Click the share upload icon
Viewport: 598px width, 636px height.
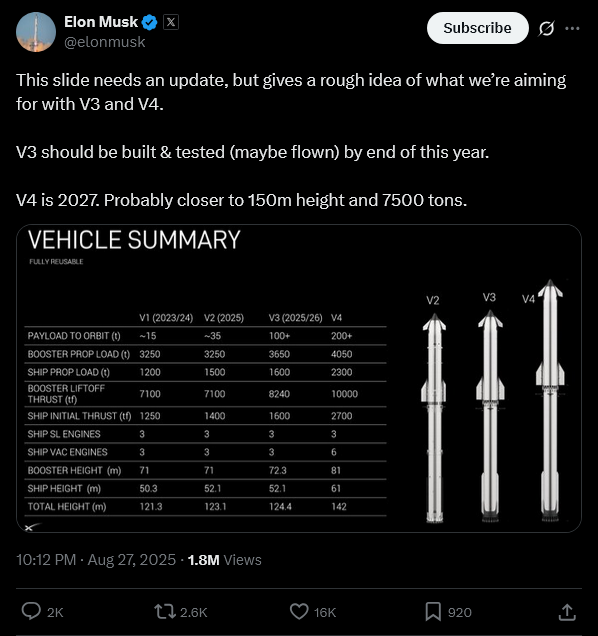(567, 612)
